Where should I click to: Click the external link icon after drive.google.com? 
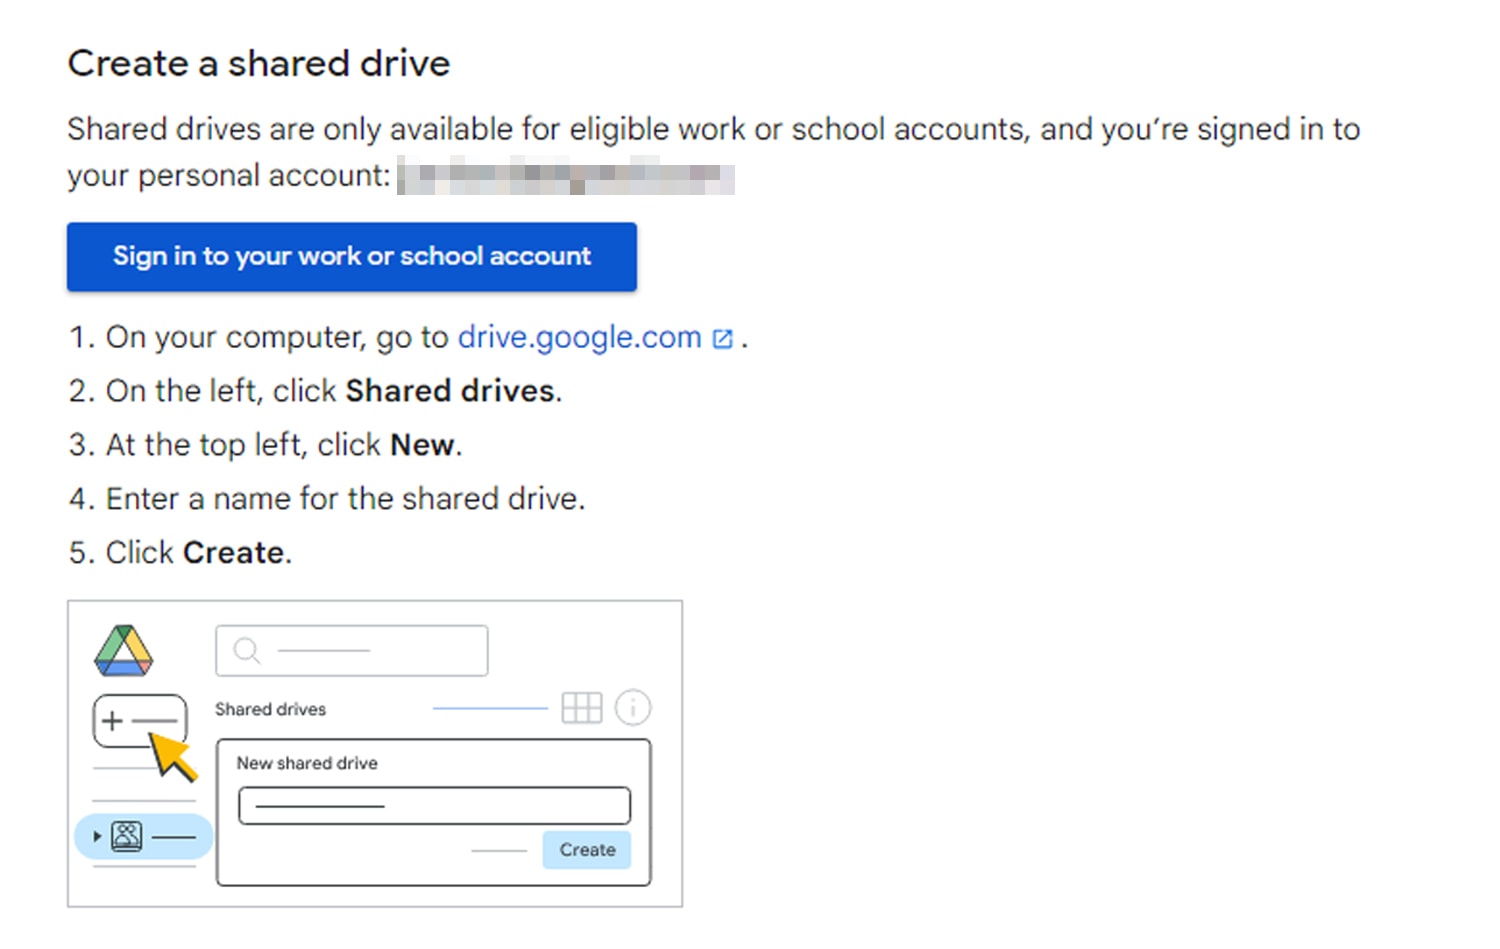click(x=722, y=338)
